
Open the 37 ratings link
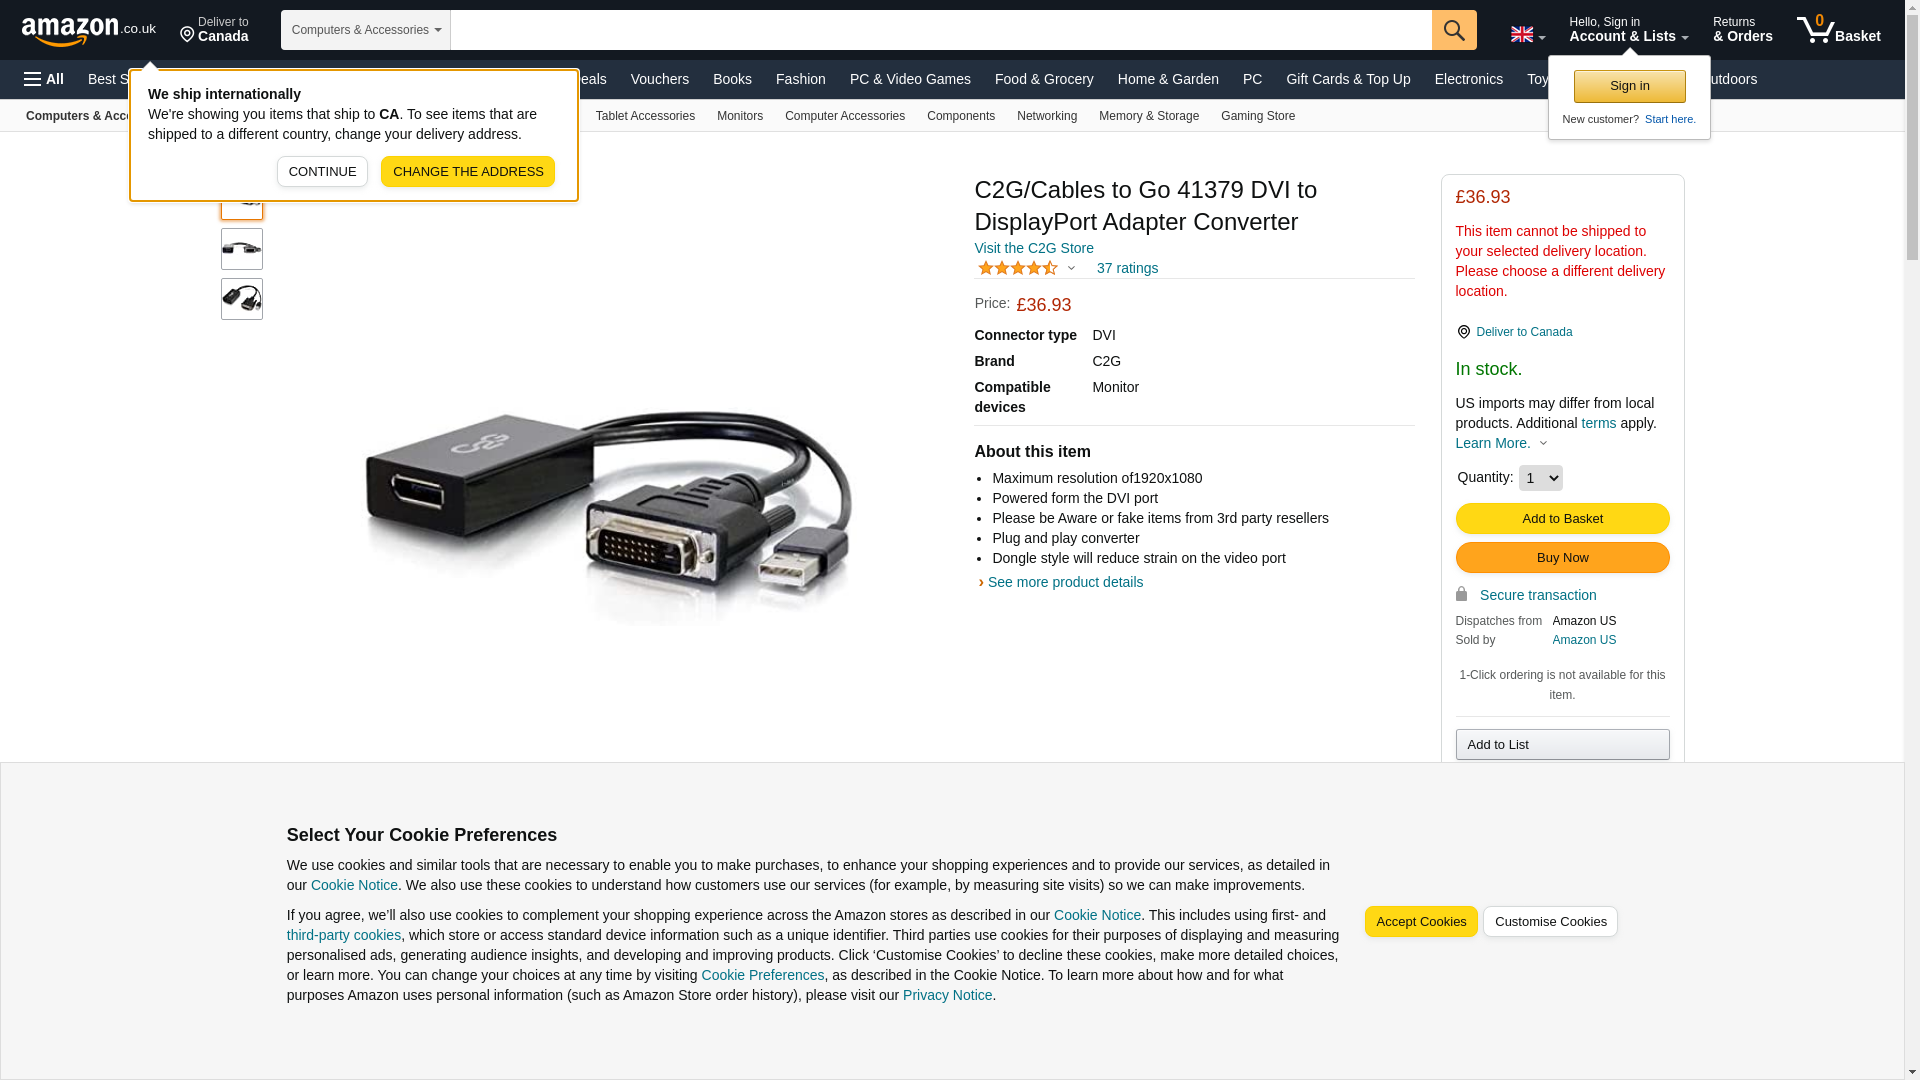tap(1127, 268)
